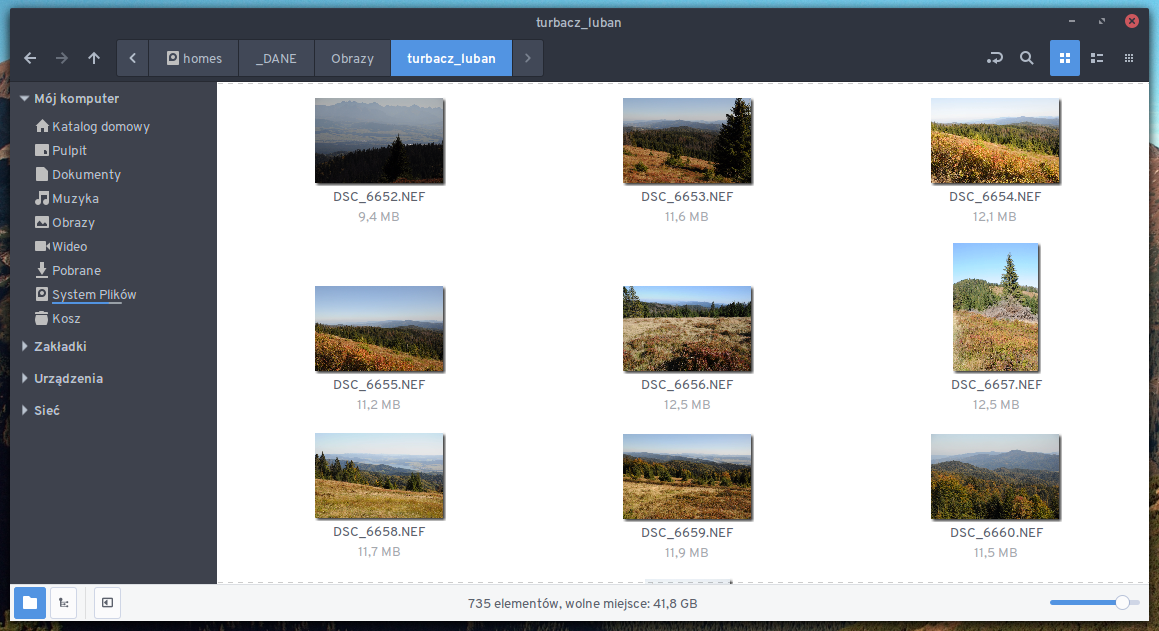Open the Obrazy path segment
The height and width of the screenshot is (631, 1159).
[x=353, y=58]
